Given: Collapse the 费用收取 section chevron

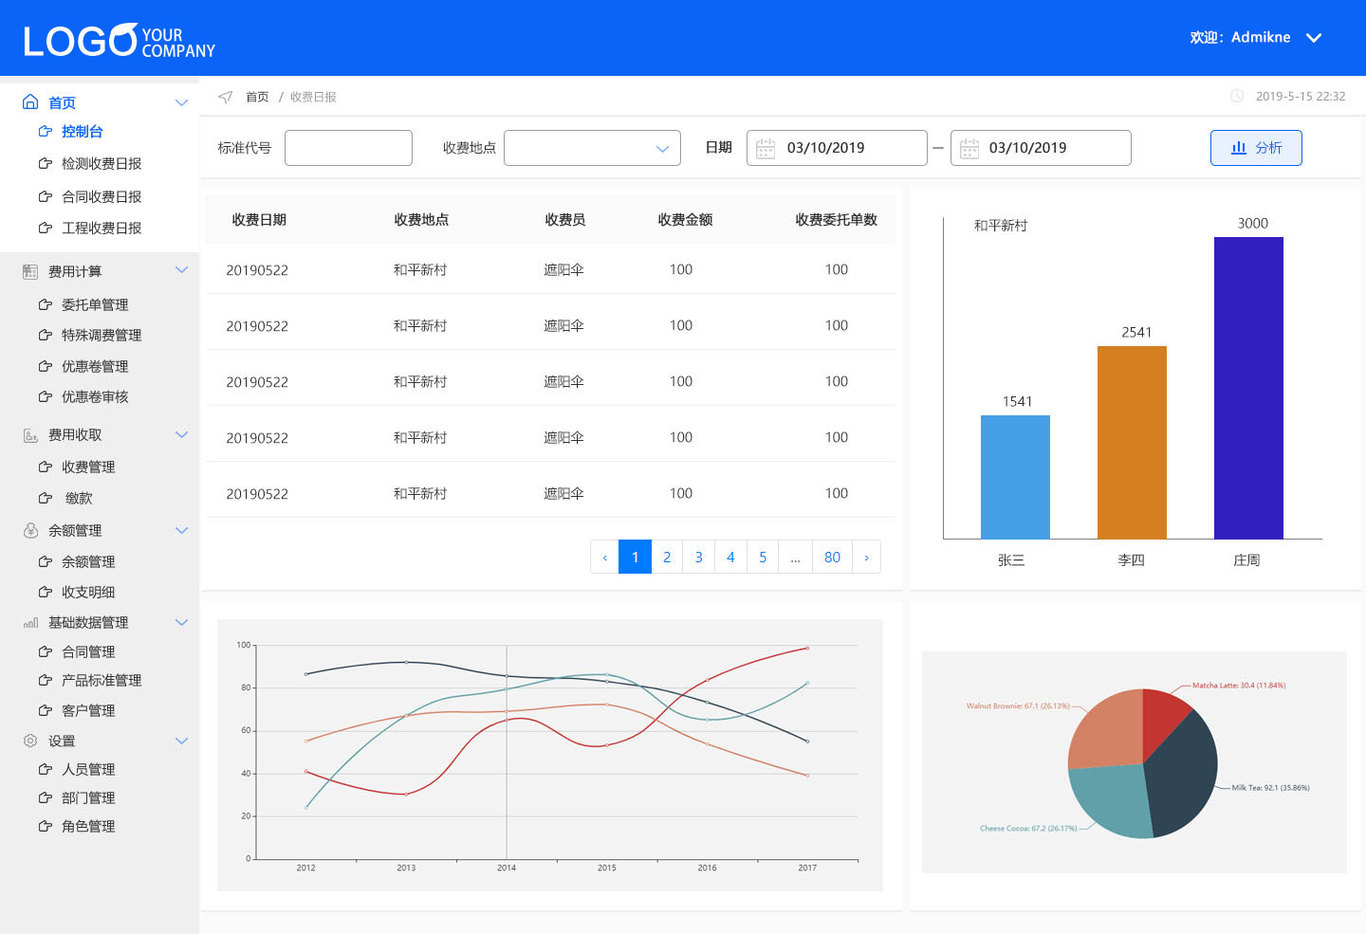Looking at the screenshot, I should (181, 434).
